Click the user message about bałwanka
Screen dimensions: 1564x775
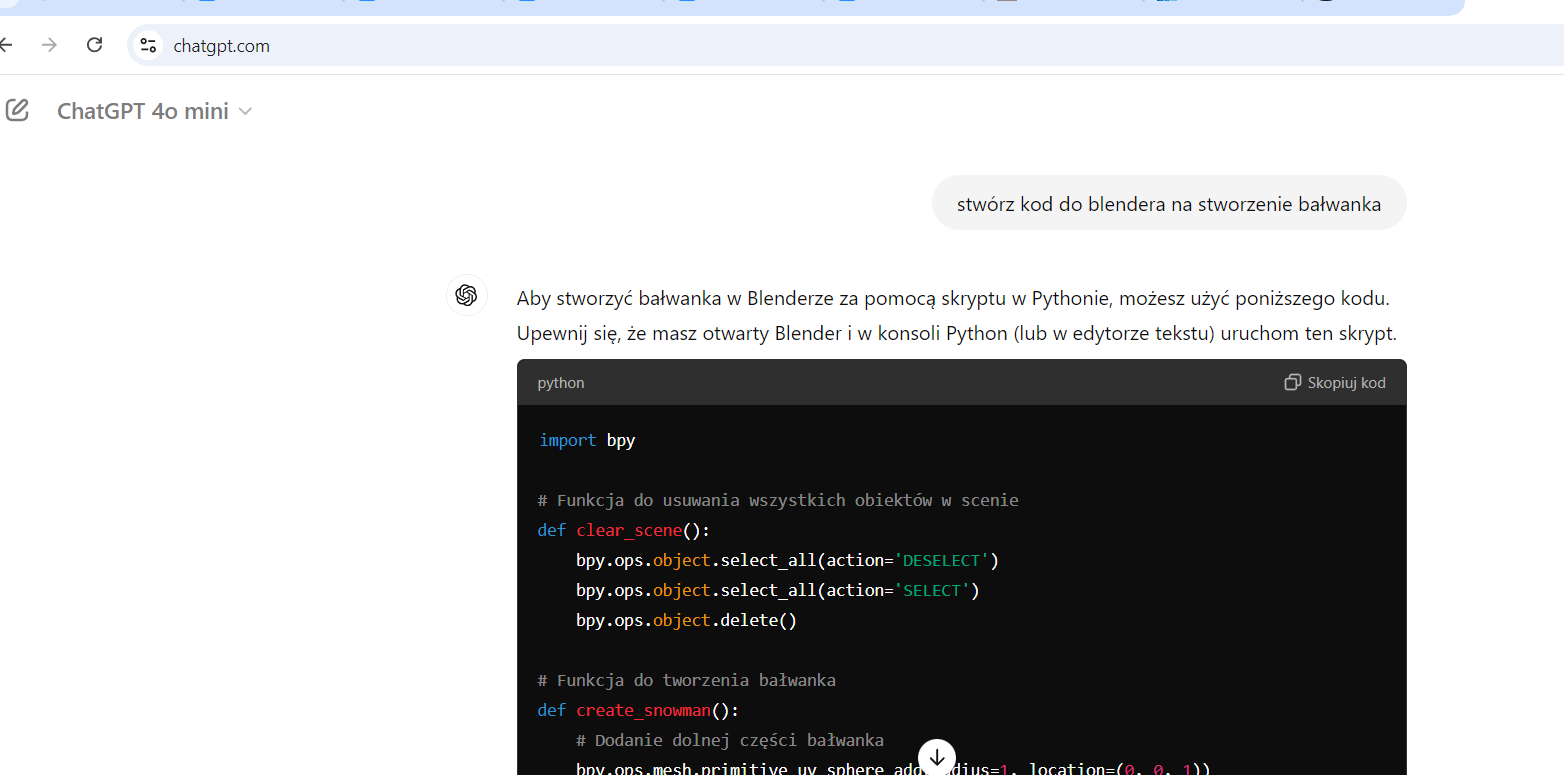(1169, 204)
